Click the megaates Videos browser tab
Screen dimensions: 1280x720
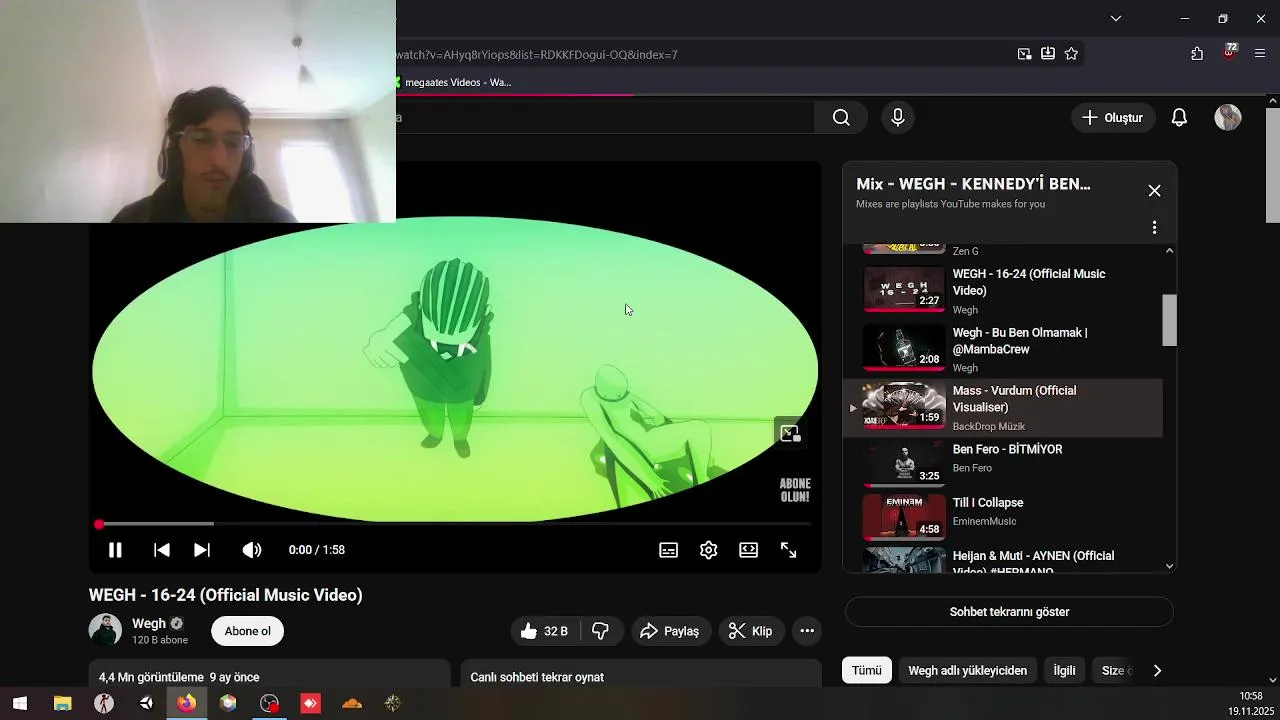pos(454,82)
